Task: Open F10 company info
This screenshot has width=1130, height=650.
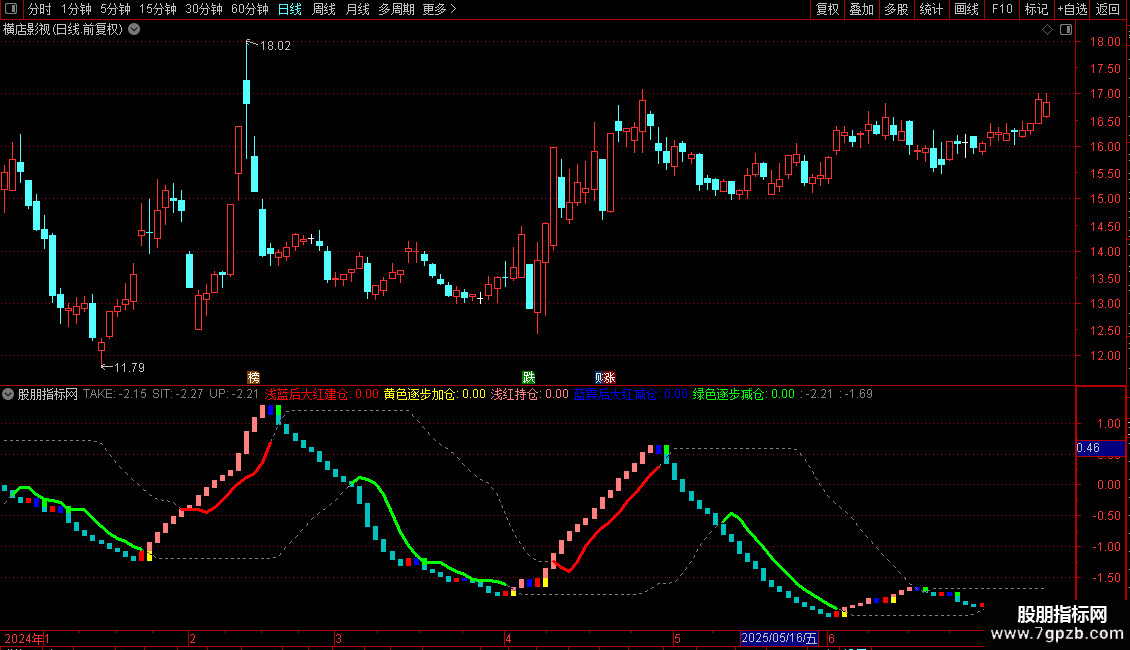Action: [x=1002, y=9]
